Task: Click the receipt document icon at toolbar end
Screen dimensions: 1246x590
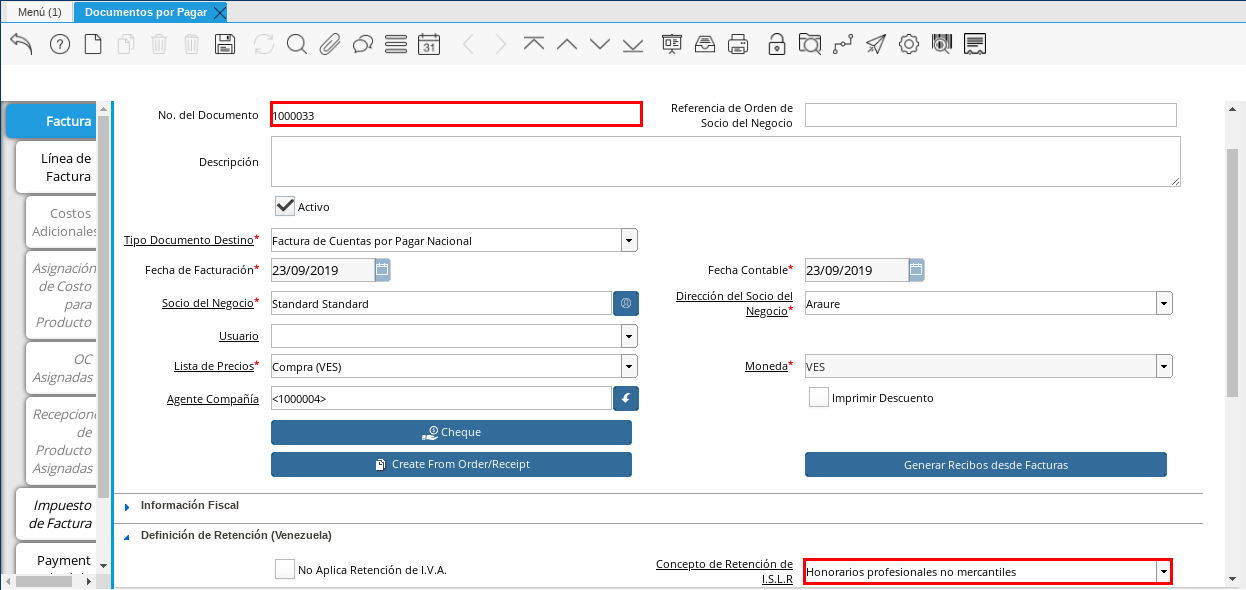Action: pos(976,44)
